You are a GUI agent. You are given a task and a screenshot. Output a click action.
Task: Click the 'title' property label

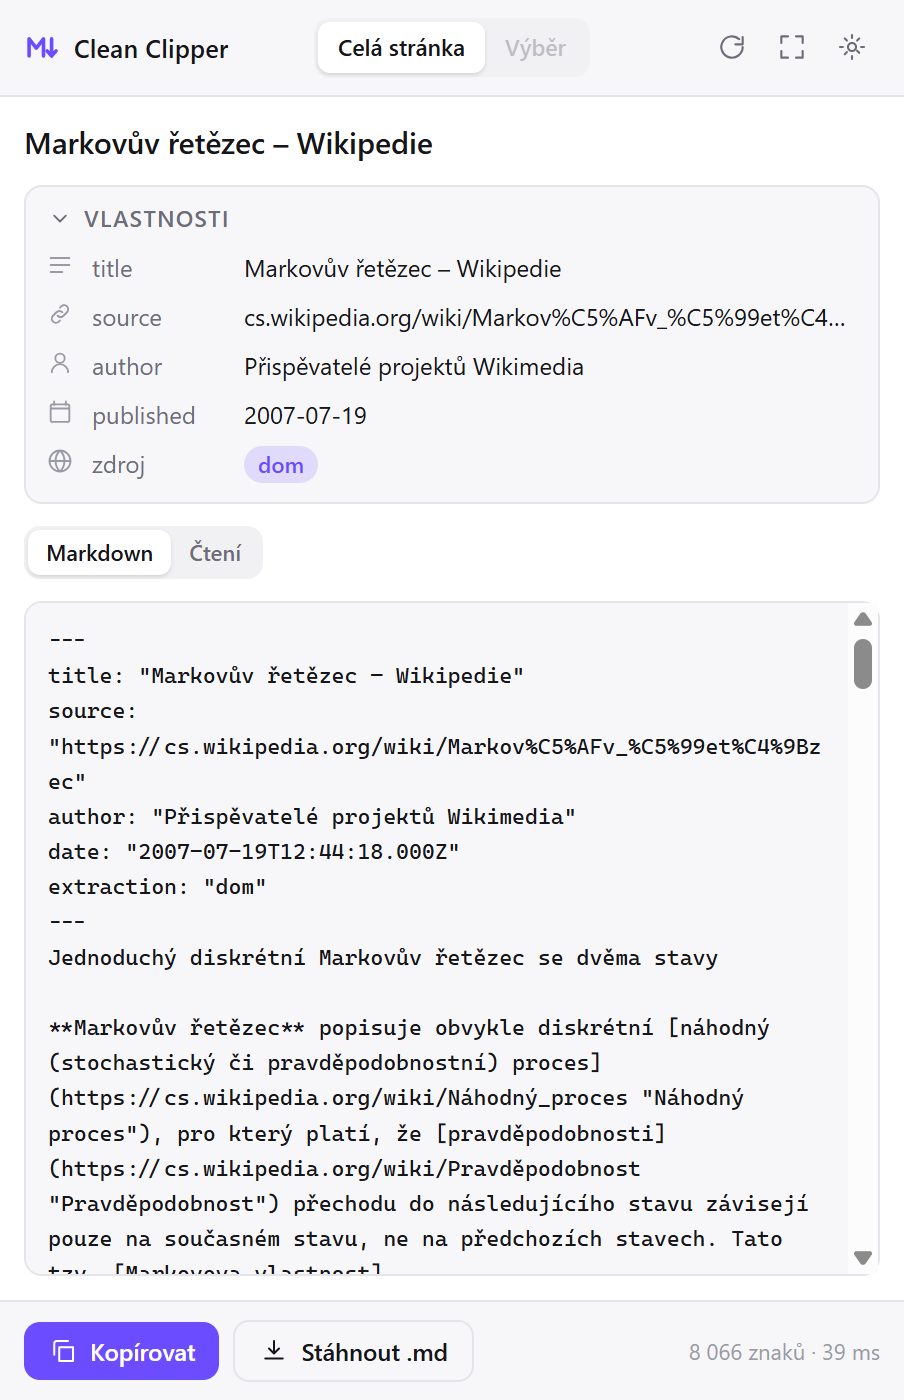pos(112,269)
